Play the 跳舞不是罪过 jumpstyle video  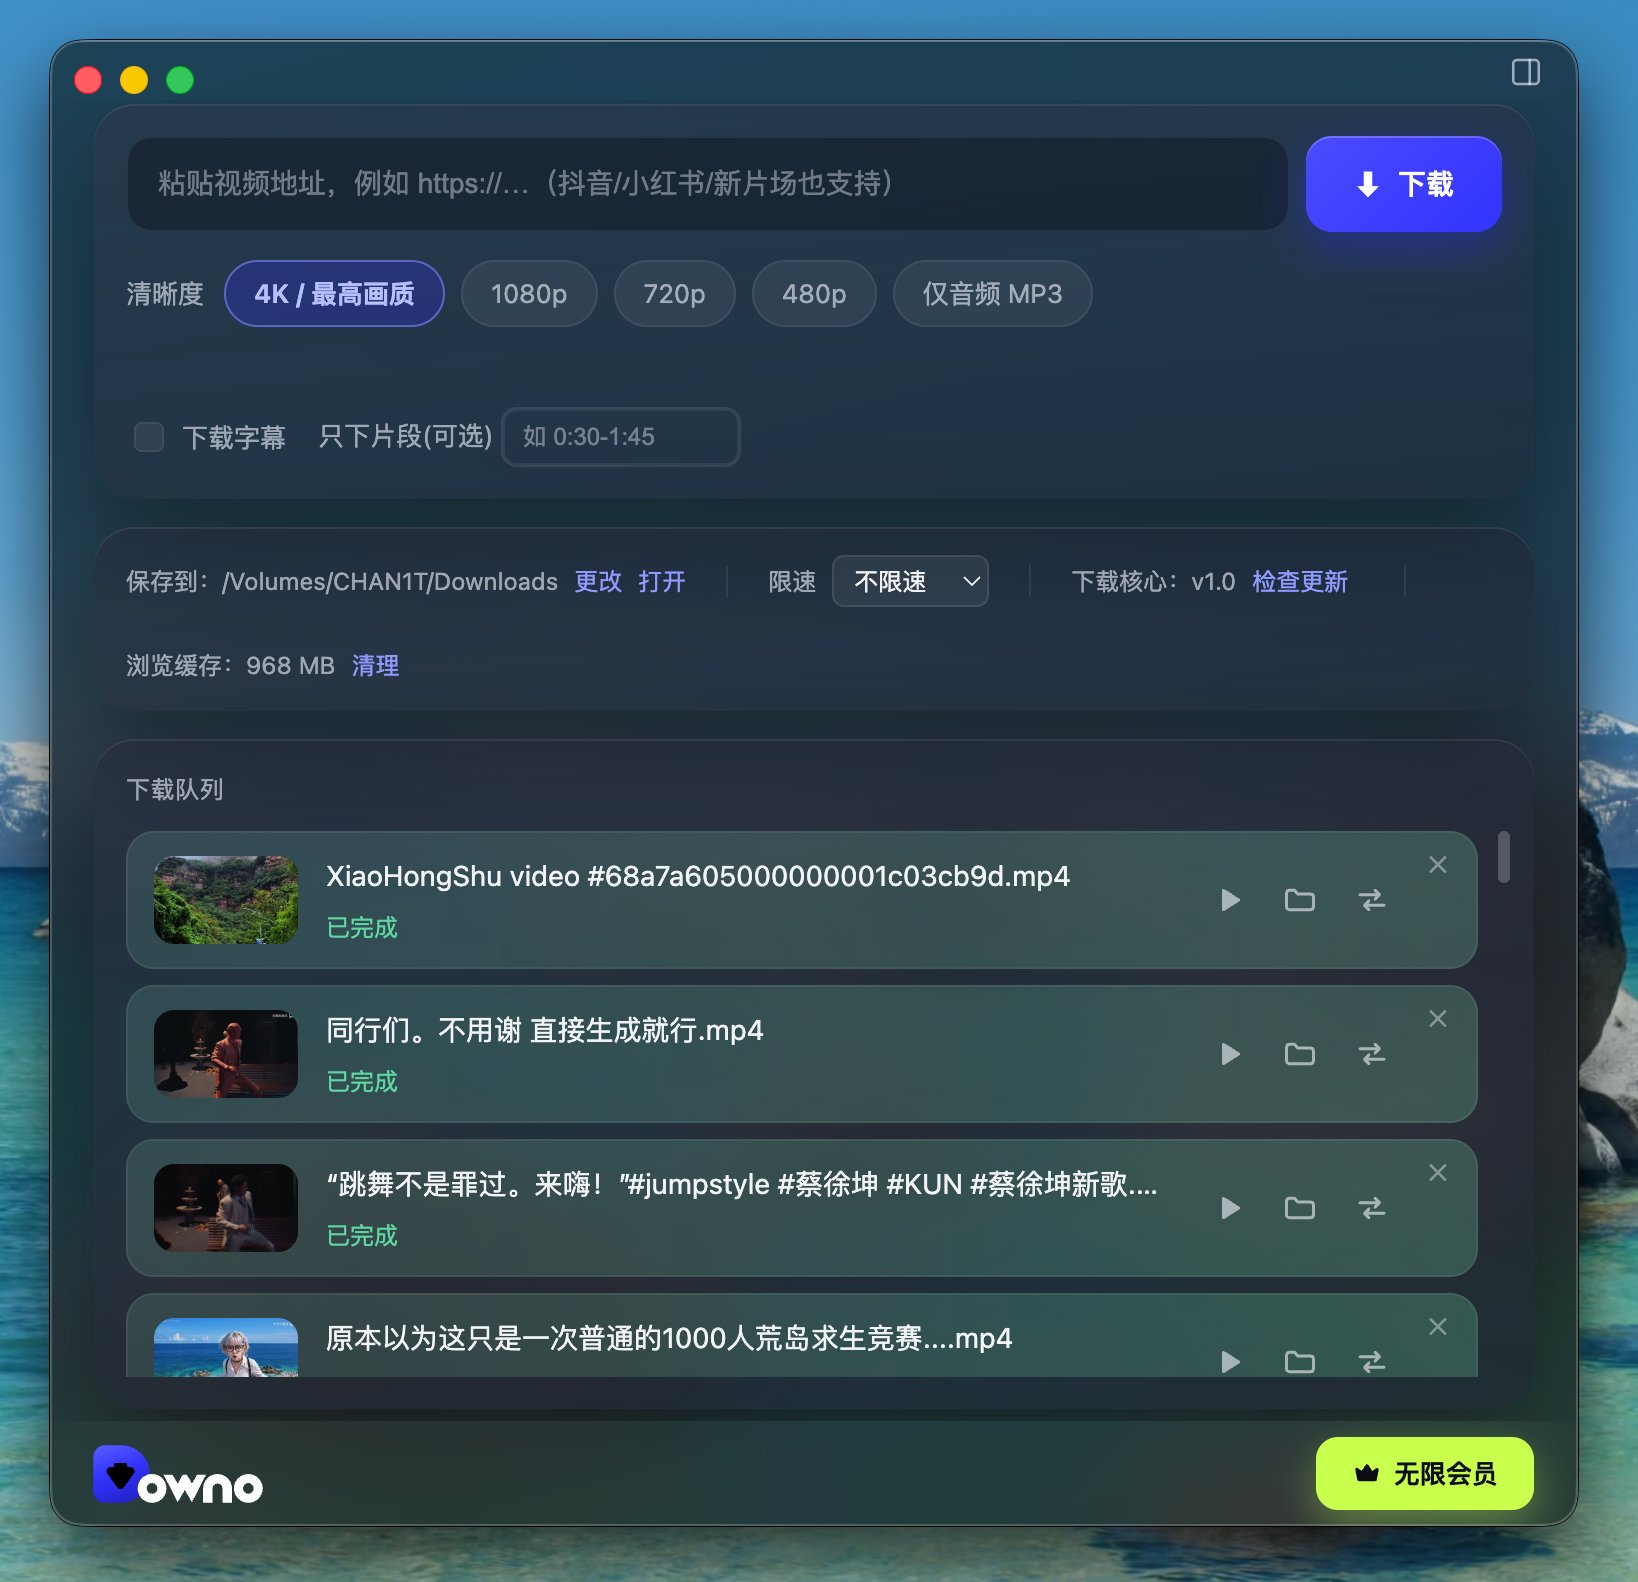(x=1231, y=1208)
